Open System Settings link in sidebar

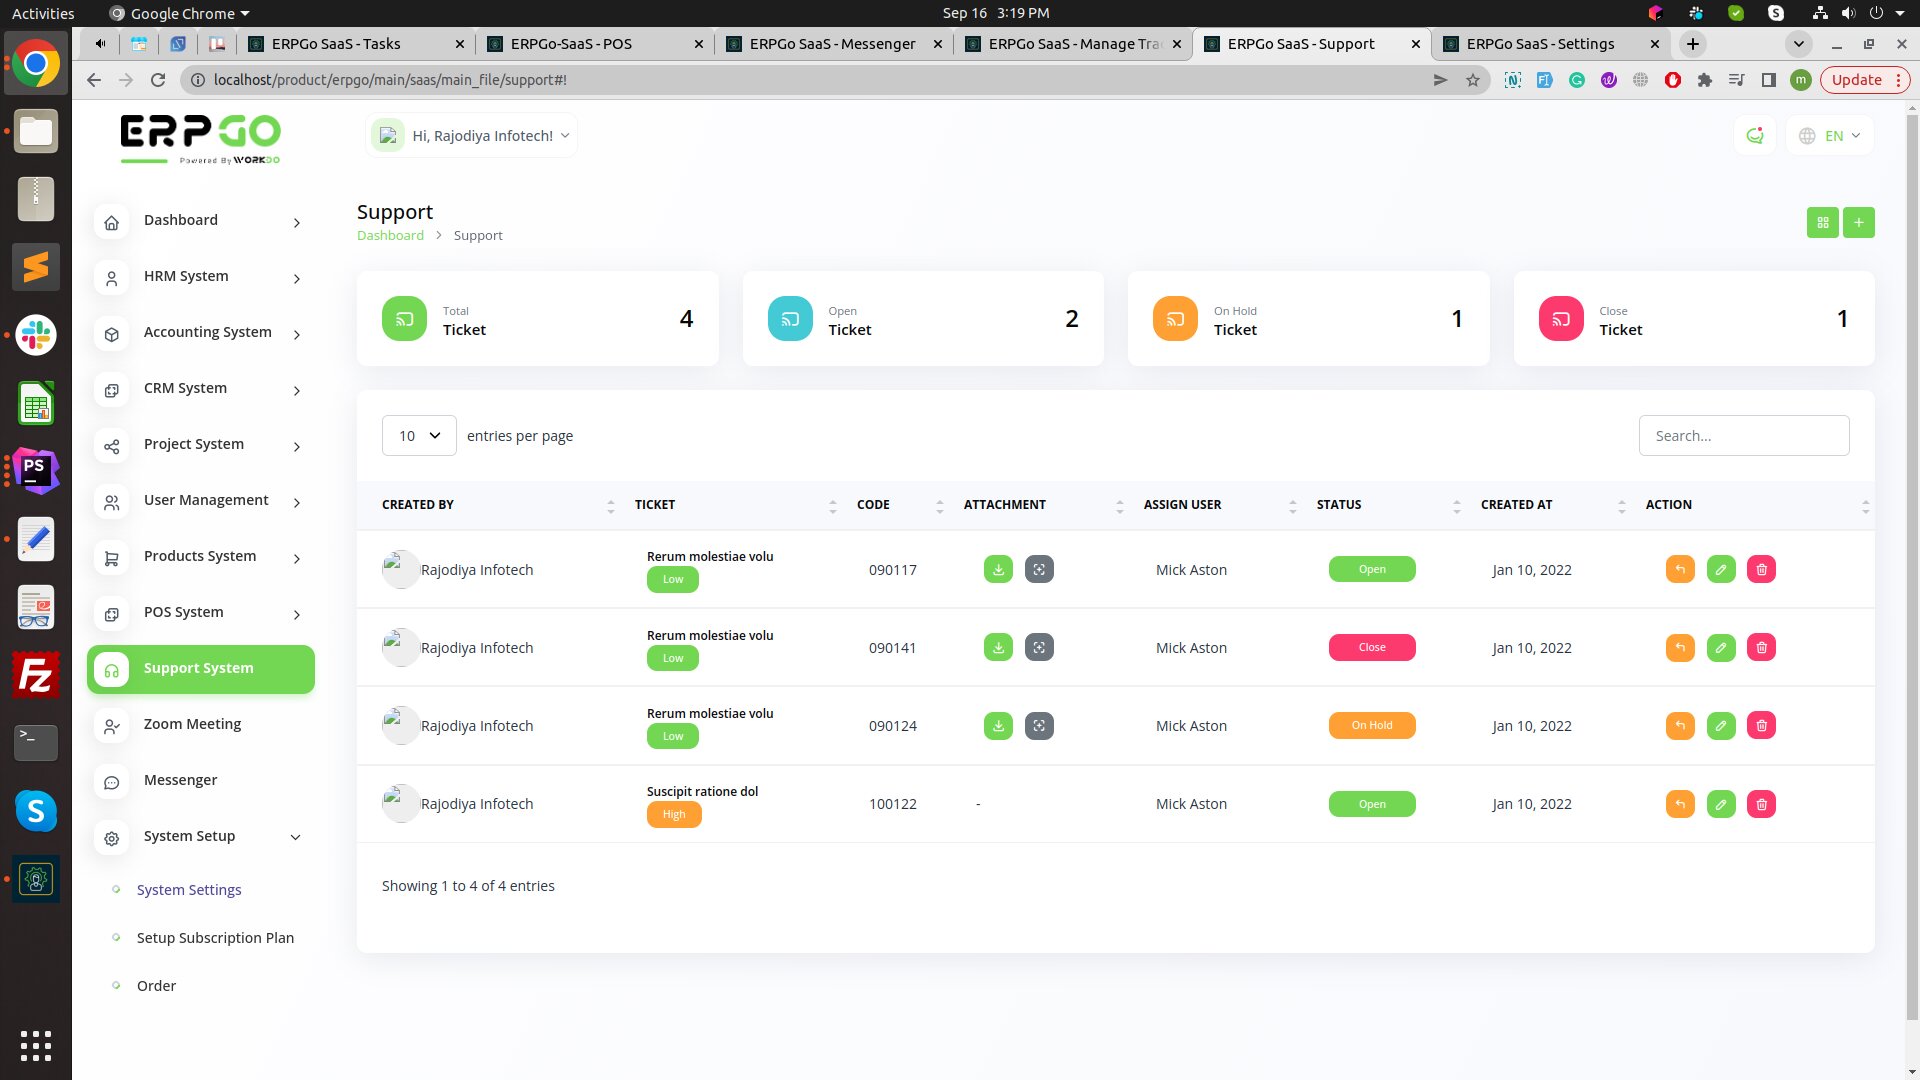189,890
